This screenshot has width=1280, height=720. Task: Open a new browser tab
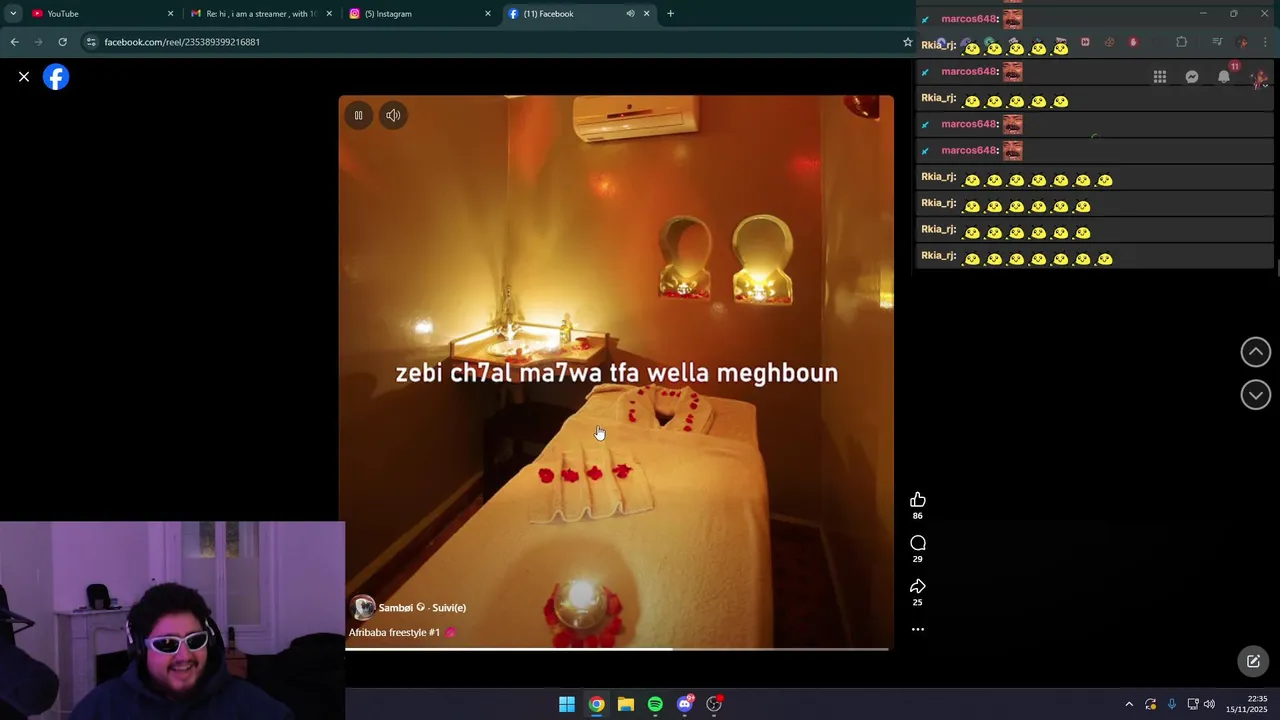pyautogui.click(x=670, y=14)
